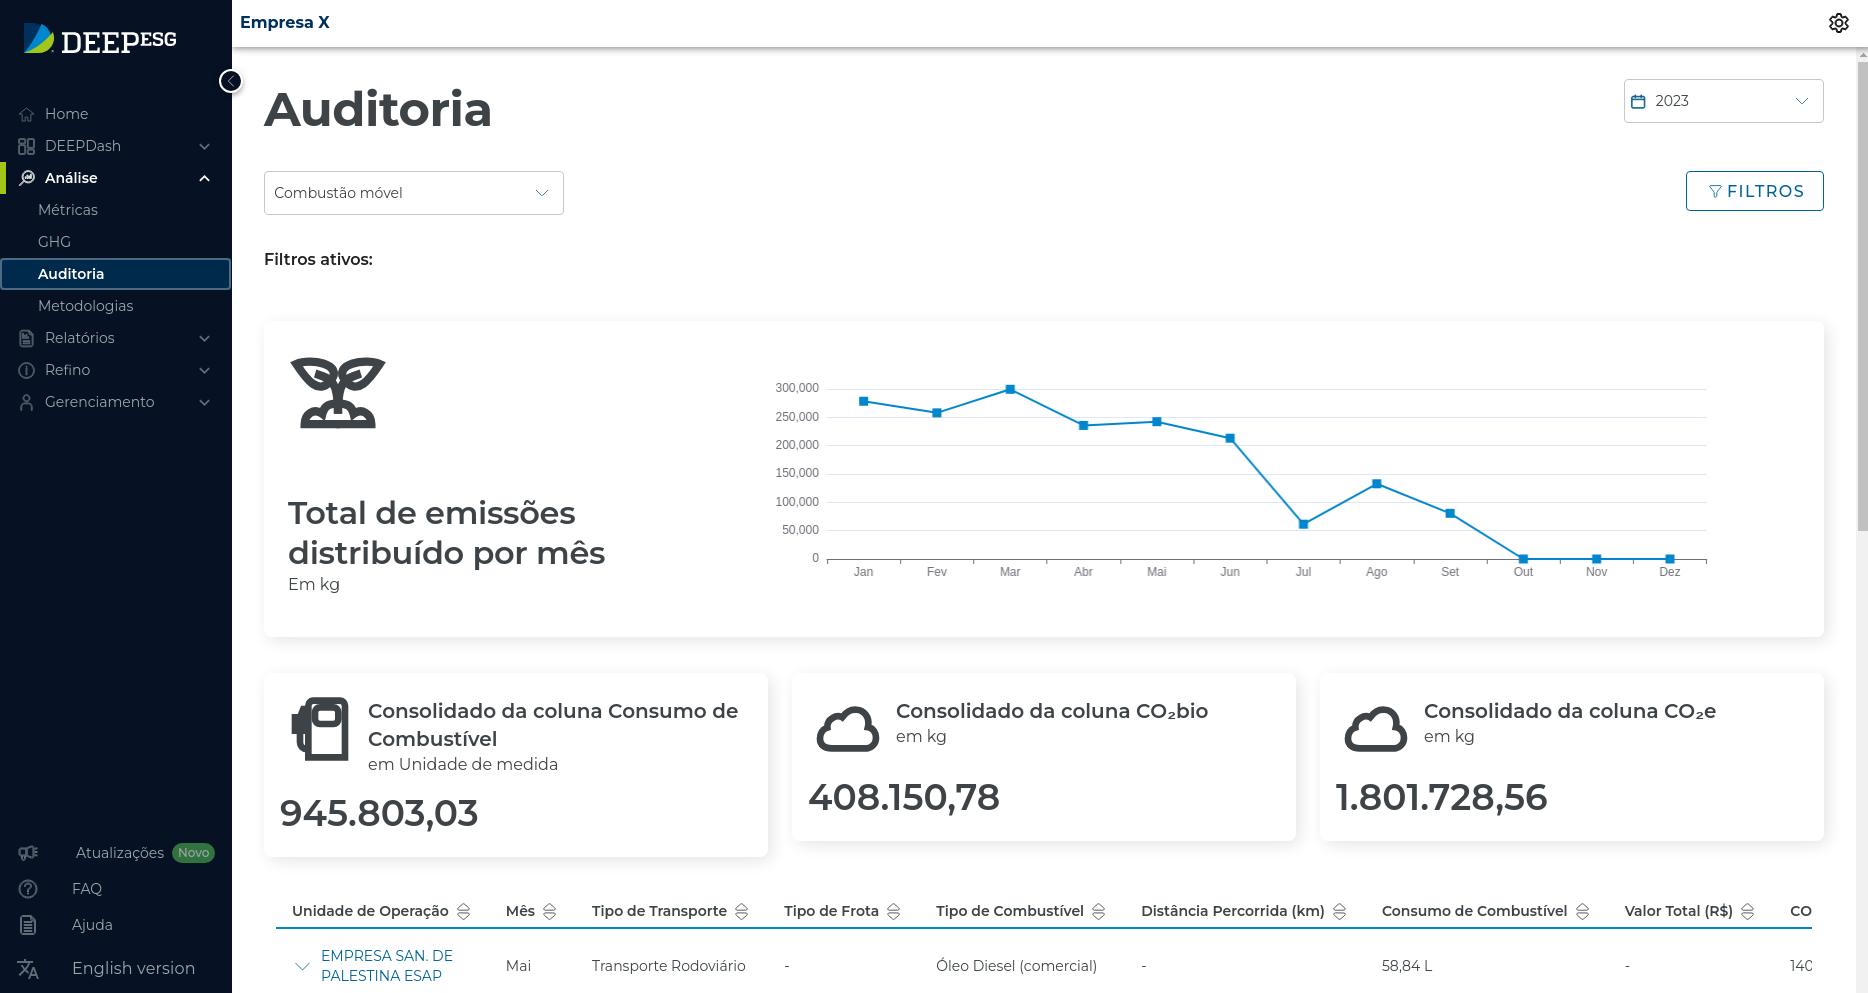Screen dimensions: 1868x993
Task: Open the settings gear icon
Action: (x=1838, y=23)
